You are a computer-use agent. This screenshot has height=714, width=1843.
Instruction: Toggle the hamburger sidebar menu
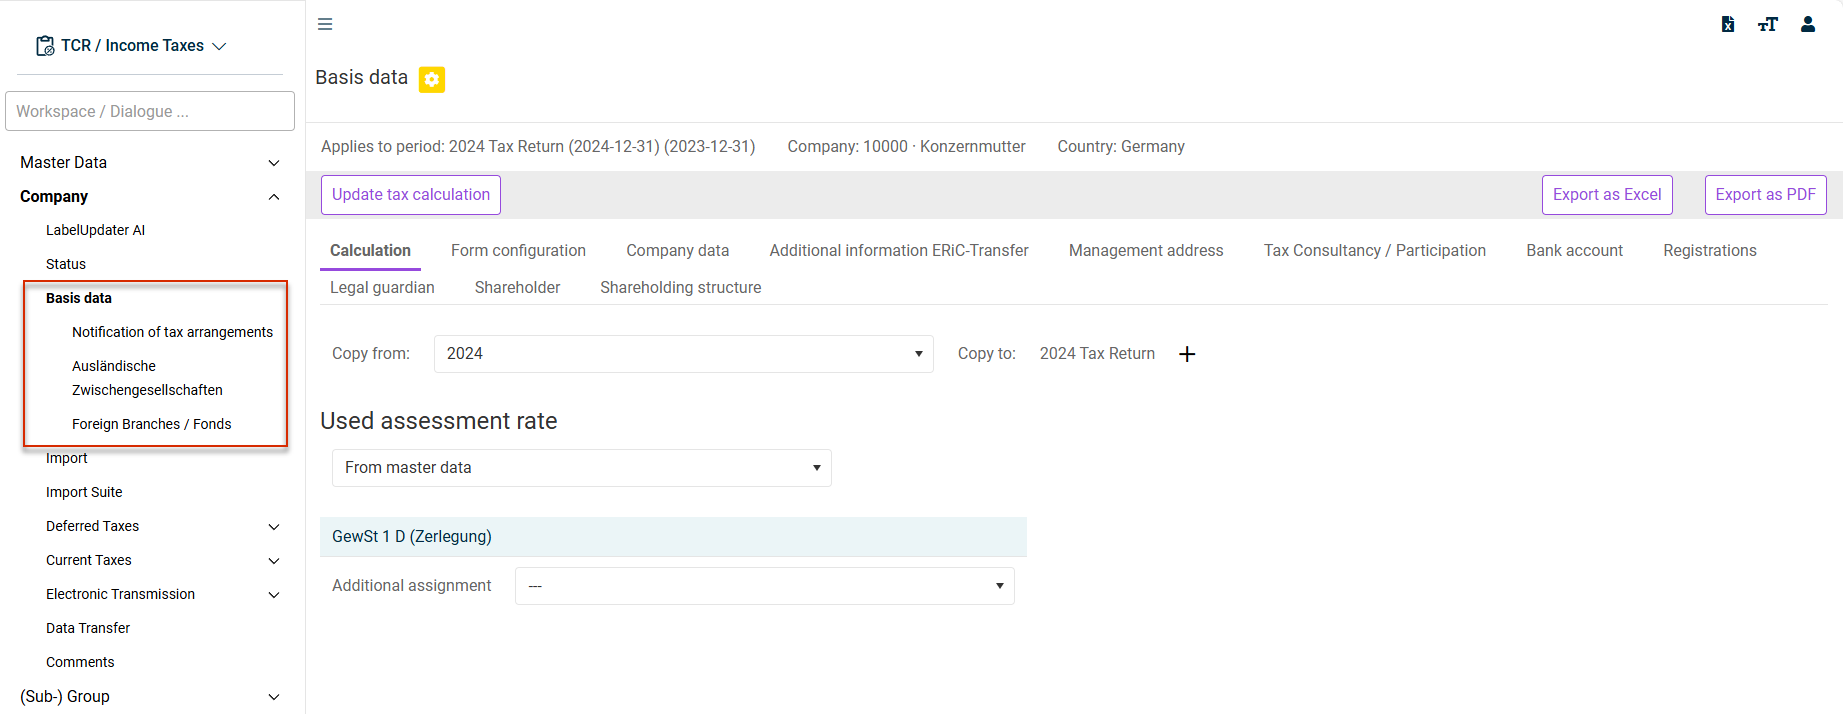click(x=325, y=24)
